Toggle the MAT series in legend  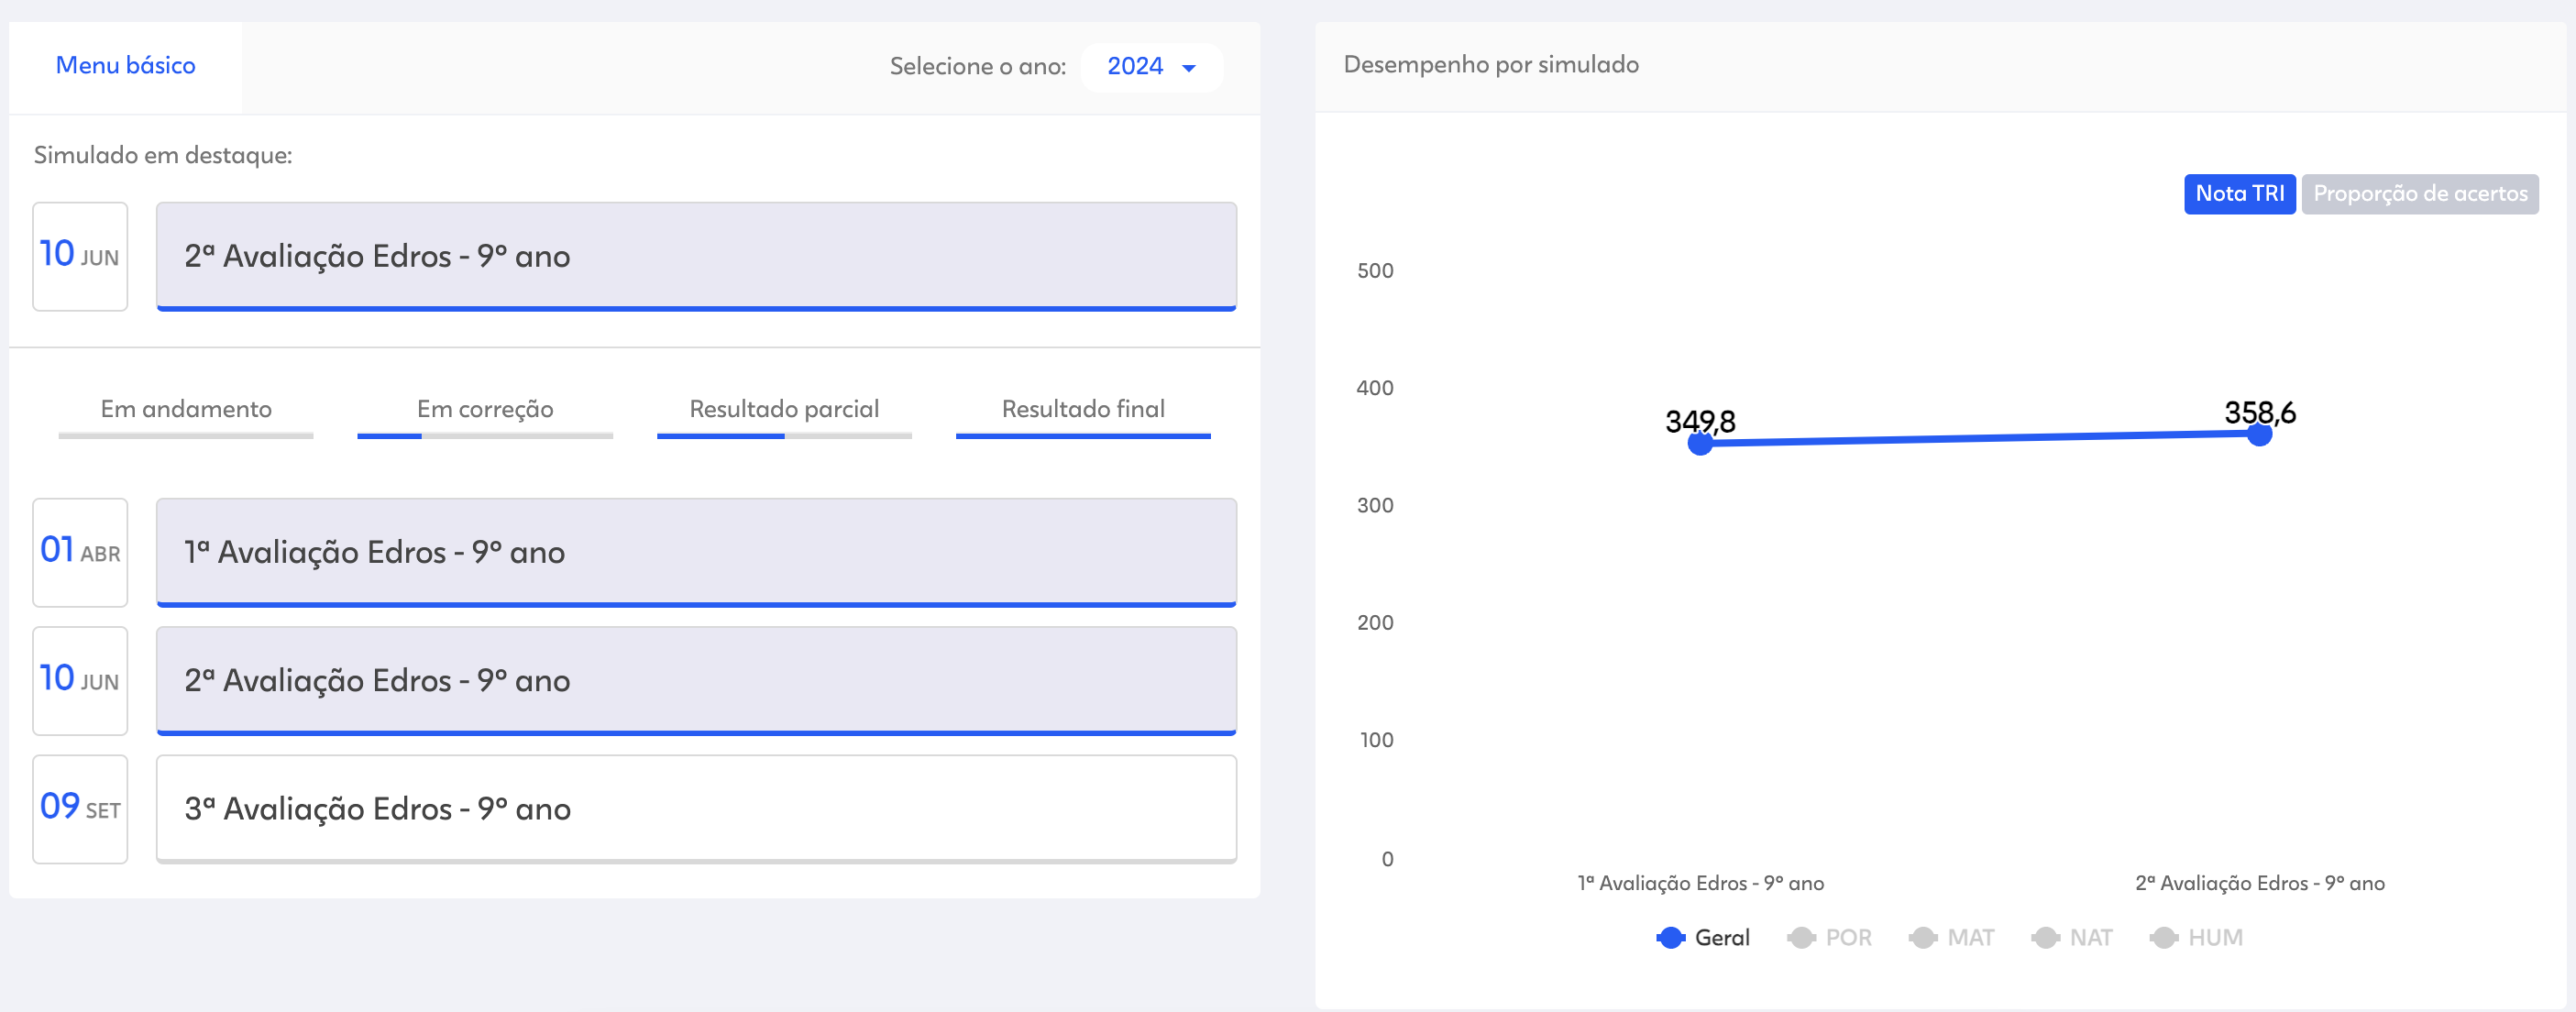tap(1951, 938)
